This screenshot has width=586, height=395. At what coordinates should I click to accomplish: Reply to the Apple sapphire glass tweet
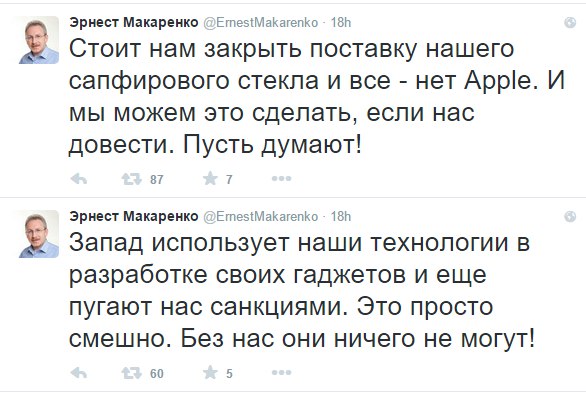(x=78, y=179)
